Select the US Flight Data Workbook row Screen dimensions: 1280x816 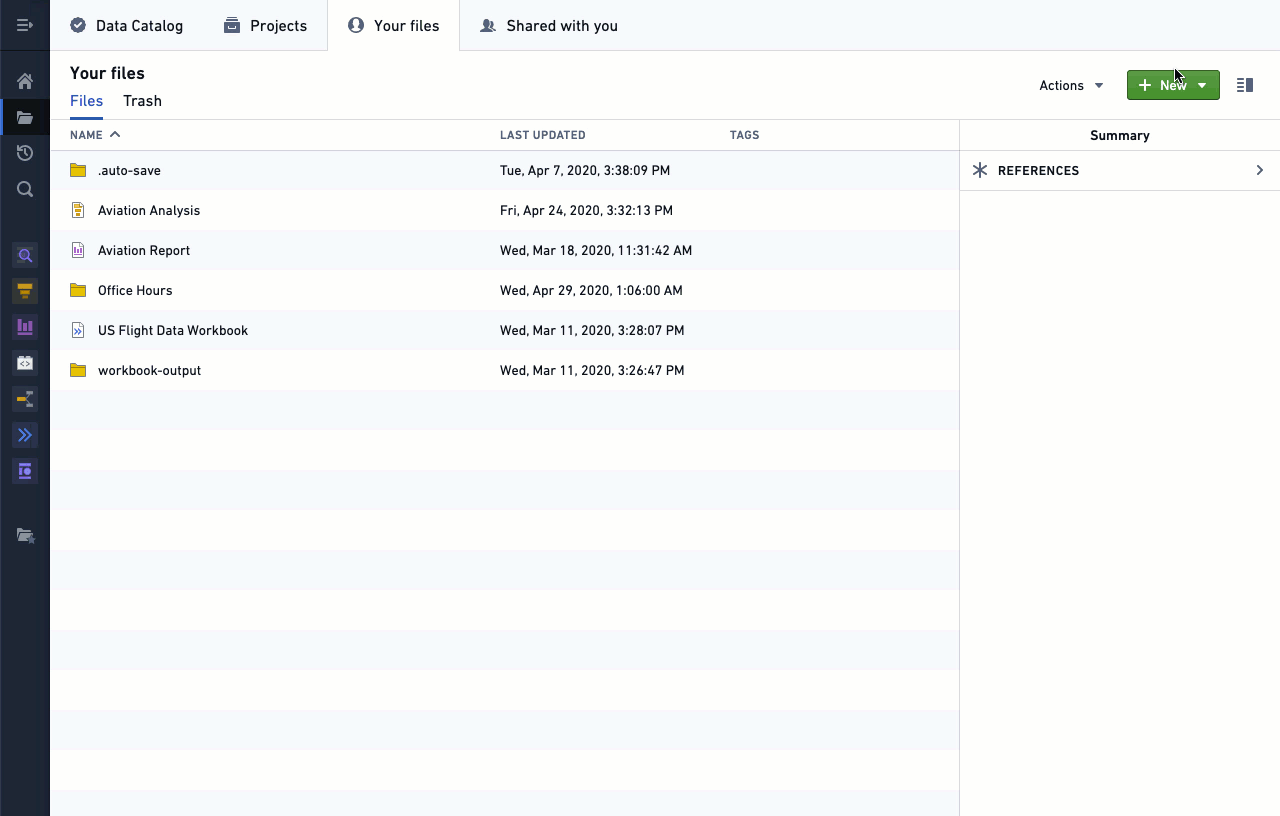(505, 330)
